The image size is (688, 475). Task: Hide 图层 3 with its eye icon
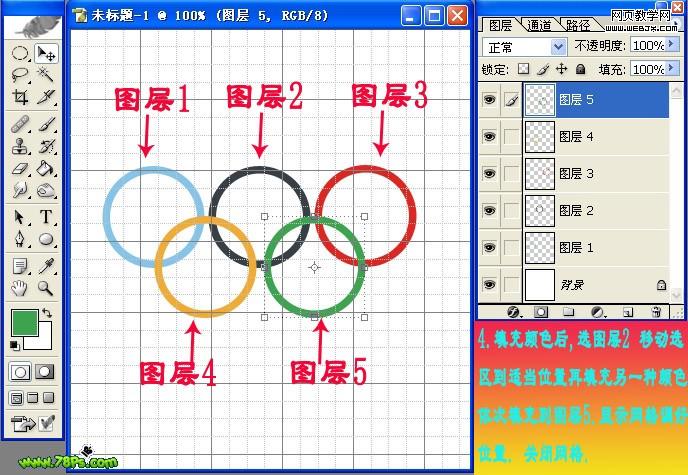(x=489, y=174)
